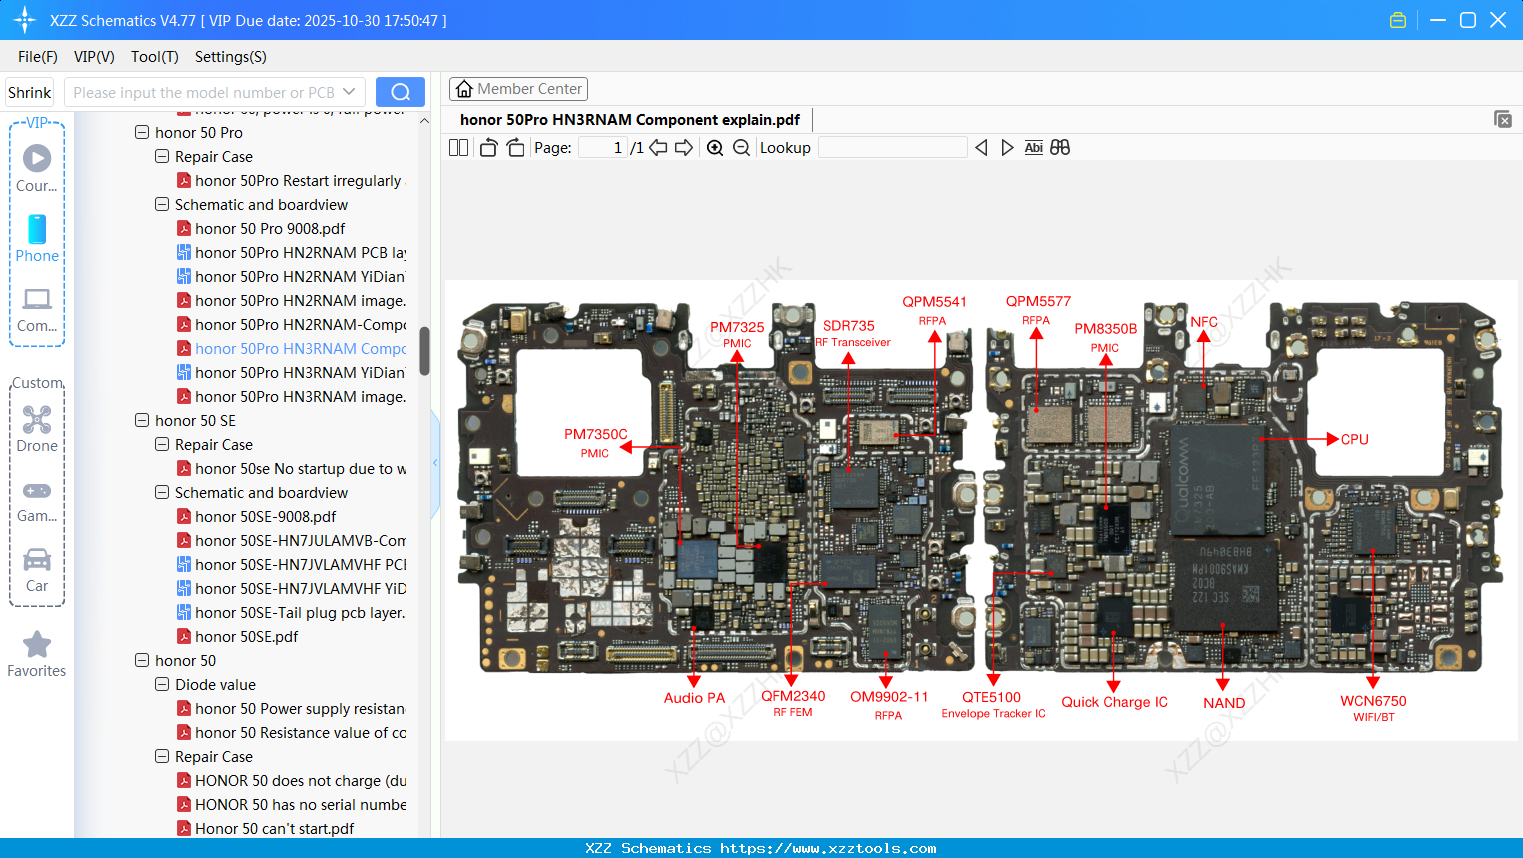Image resolution: width=1523 pixels, height=858 pixels.
Task: Rotate the page counter-clockwise
Action: [488, 148]
